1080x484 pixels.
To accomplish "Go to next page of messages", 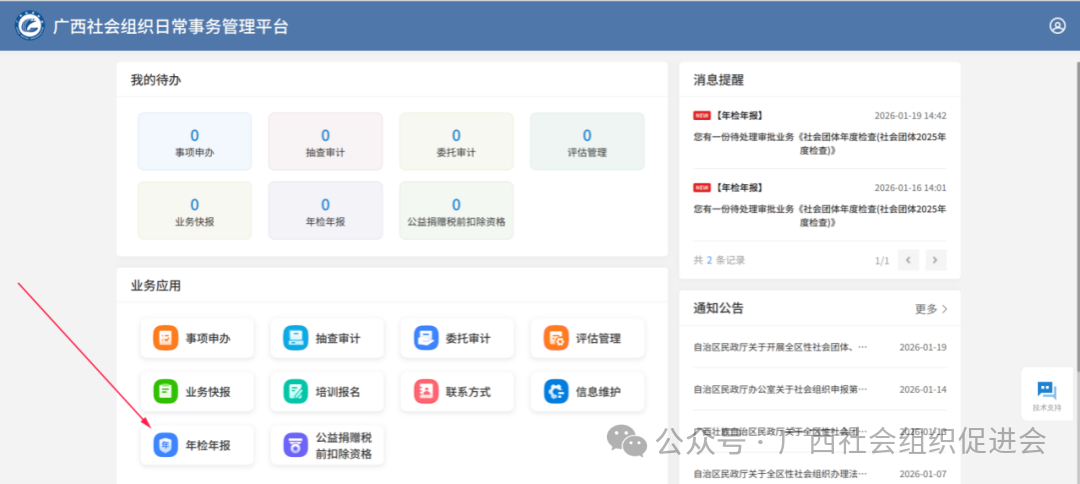I will click(x=936, y=260).
